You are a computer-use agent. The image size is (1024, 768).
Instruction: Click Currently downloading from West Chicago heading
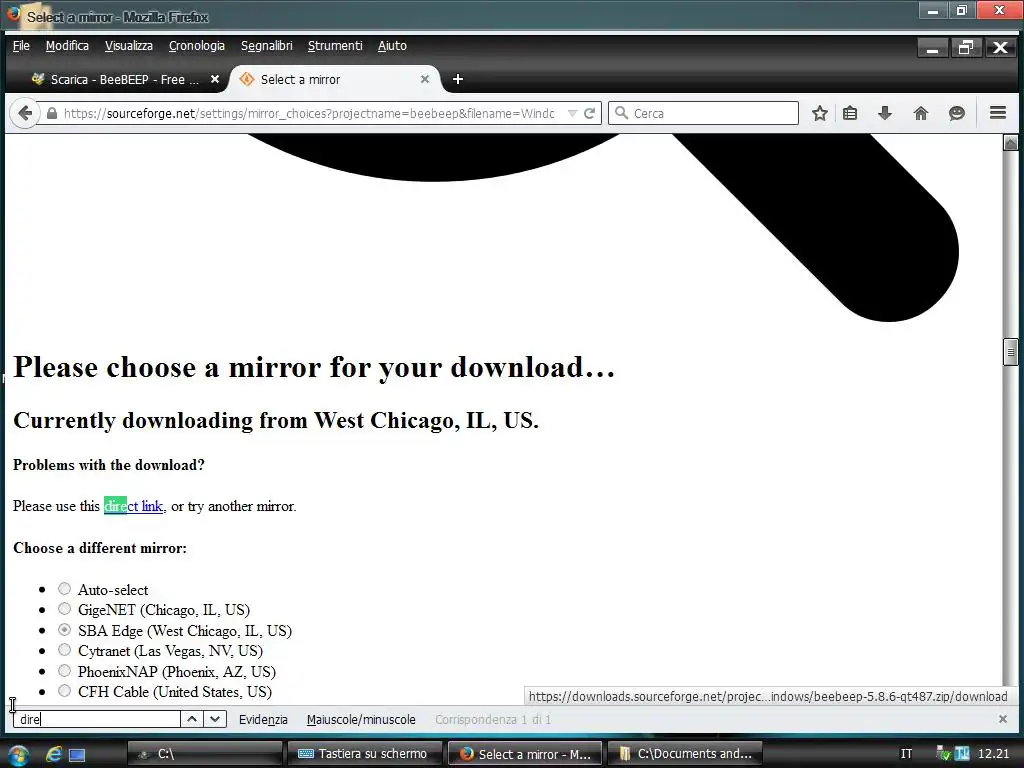click(x=276, y=421)
